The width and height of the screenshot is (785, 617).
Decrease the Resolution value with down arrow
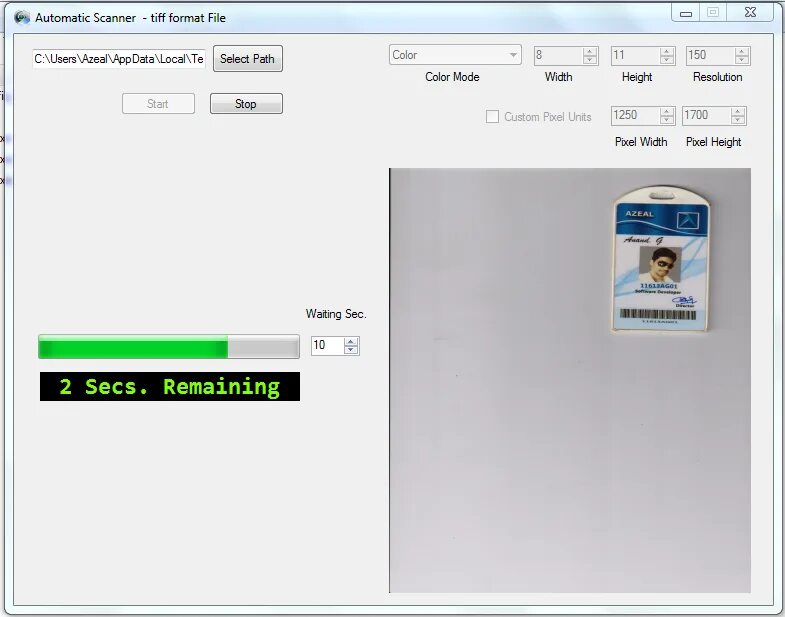pos(742,60)
